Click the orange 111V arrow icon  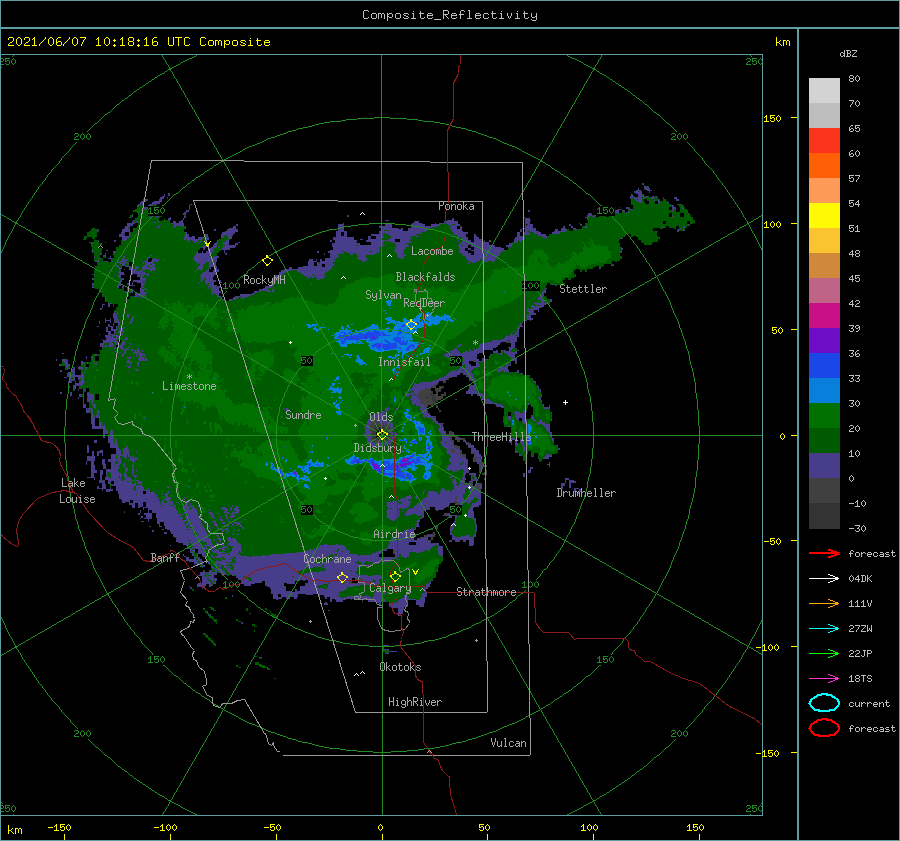click(x=824, y=603)
